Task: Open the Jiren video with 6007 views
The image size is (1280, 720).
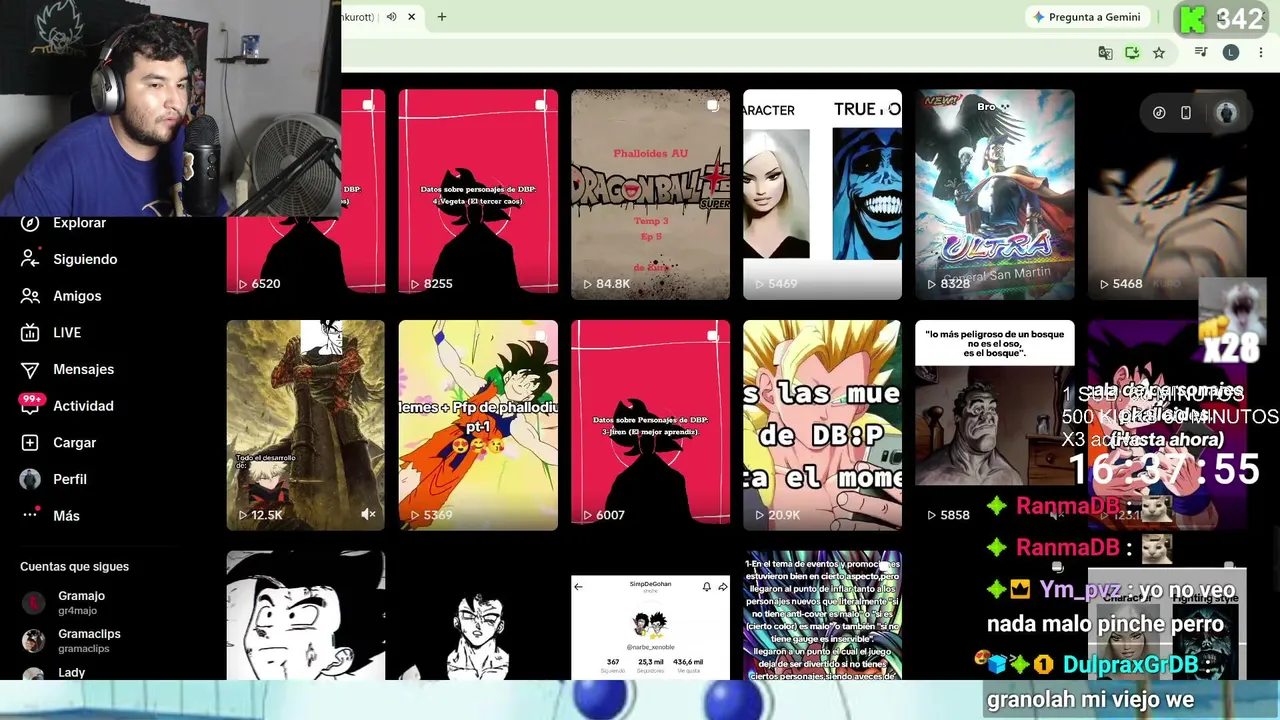Action: tap(650, 425)
